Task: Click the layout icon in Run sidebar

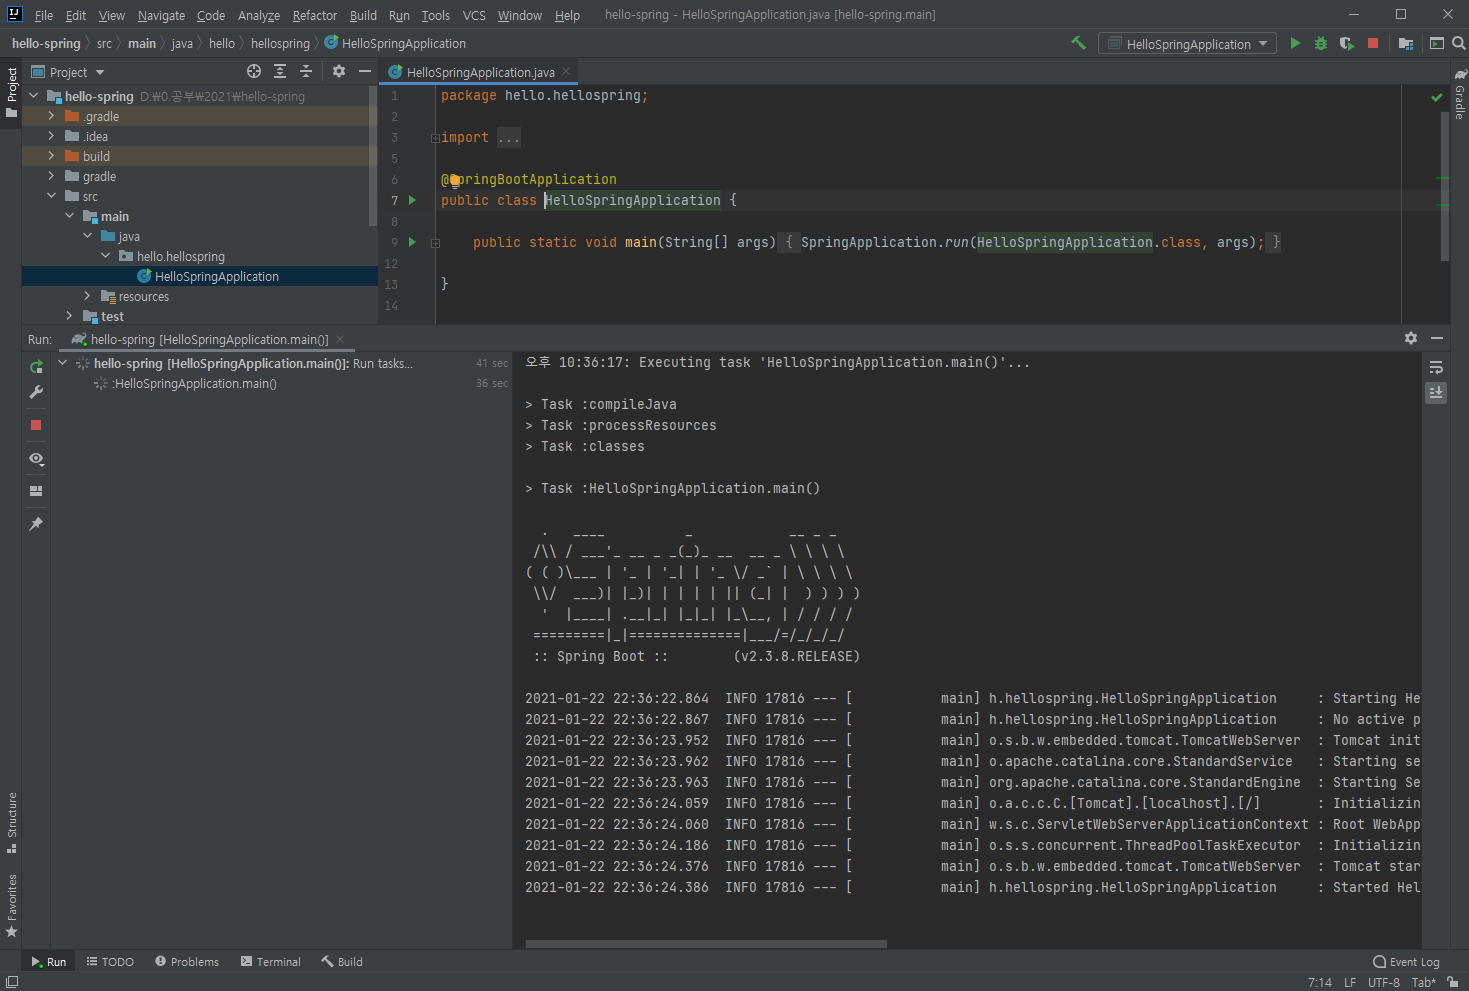Action: (x=36, y=491)
